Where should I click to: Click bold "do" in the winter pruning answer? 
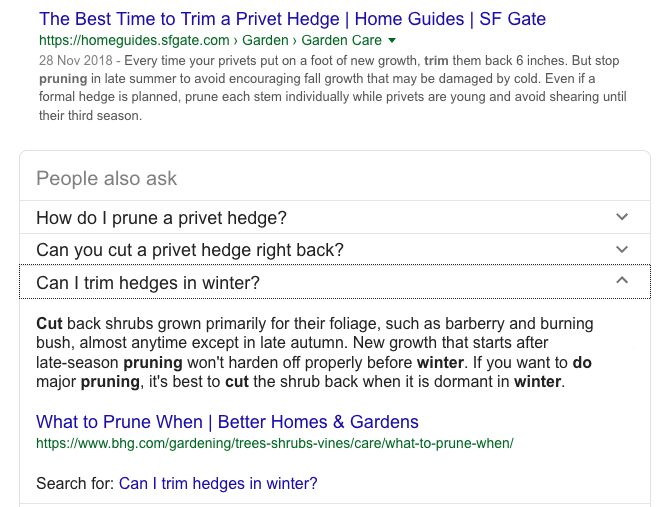pyautogui.click(x=582, y=362)
